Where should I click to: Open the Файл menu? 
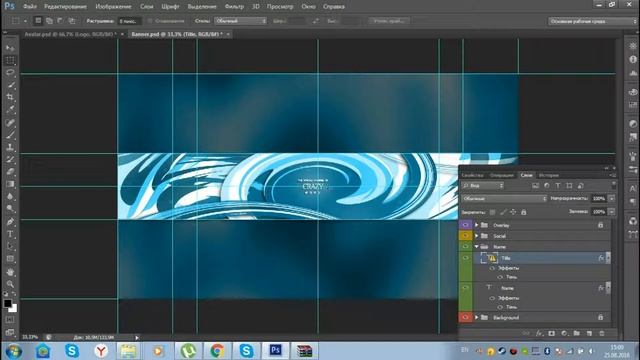click(x=30, y=7)
